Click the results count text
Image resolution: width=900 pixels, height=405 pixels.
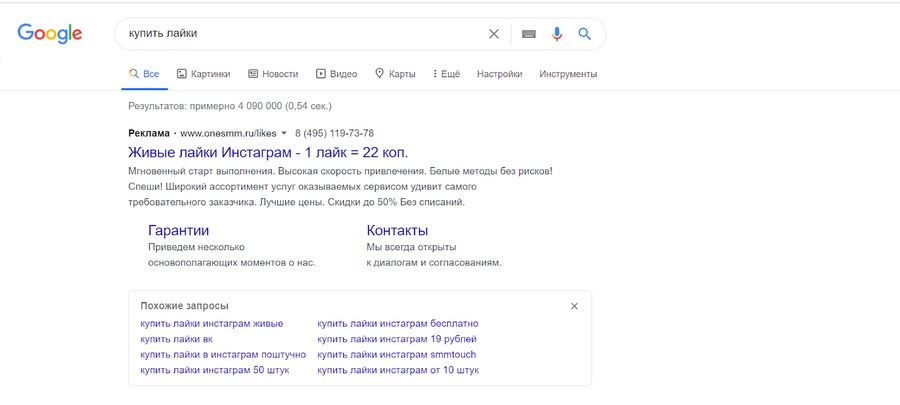pos(230,106)
